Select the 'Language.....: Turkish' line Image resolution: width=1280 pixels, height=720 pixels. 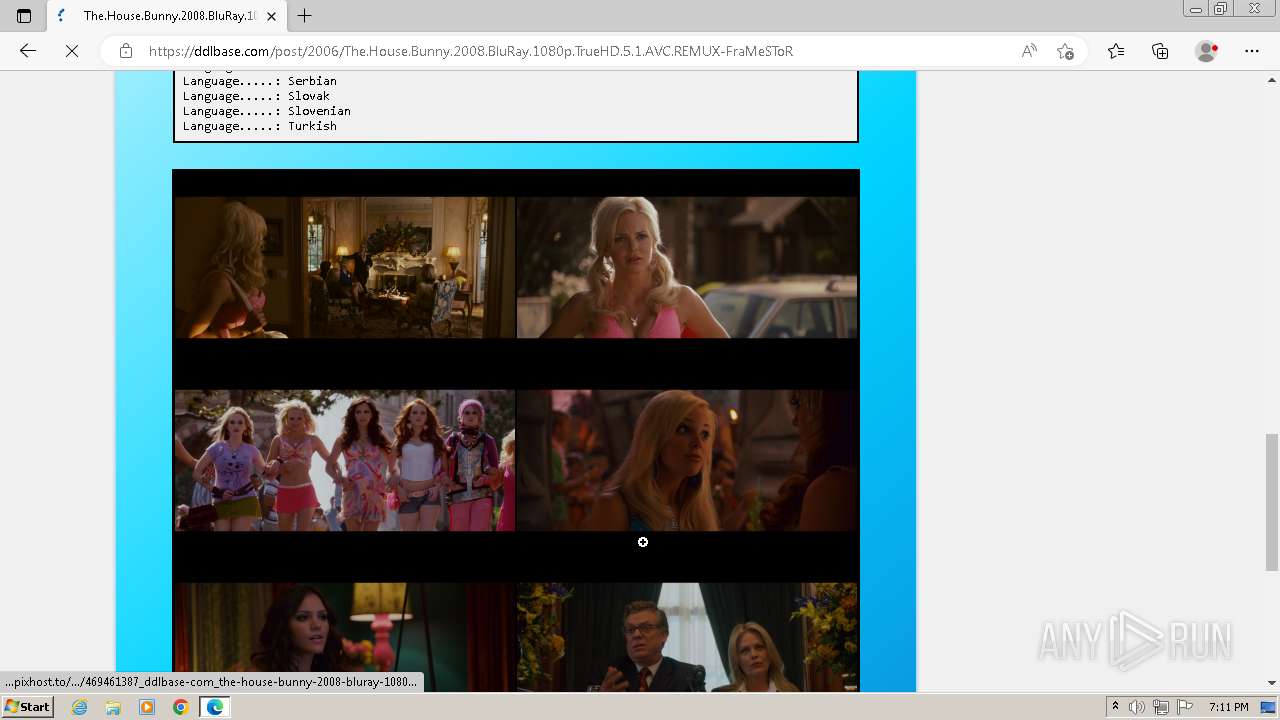click(260, 126)
